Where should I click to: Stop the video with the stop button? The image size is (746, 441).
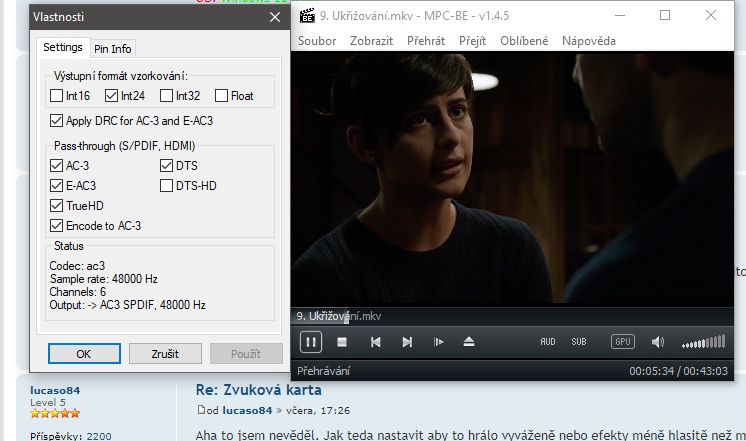[342, 342]
